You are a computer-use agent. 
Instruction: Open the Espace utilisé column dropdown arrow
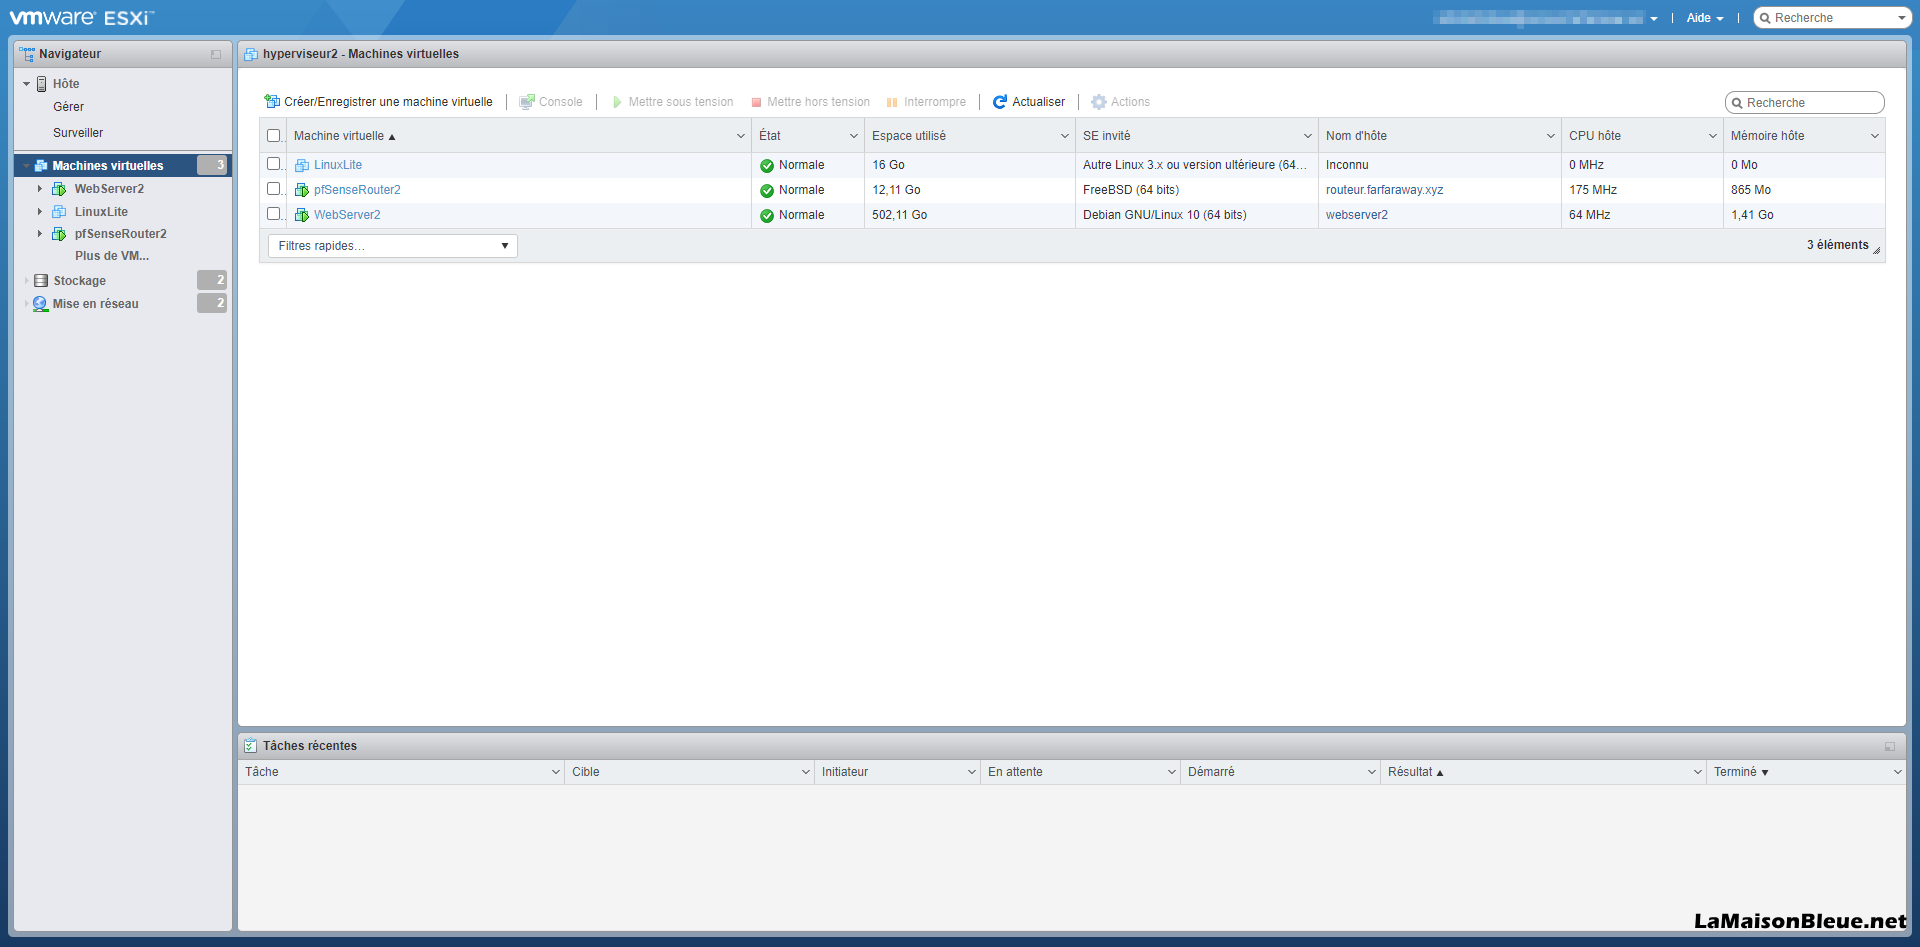[1065, 136]
